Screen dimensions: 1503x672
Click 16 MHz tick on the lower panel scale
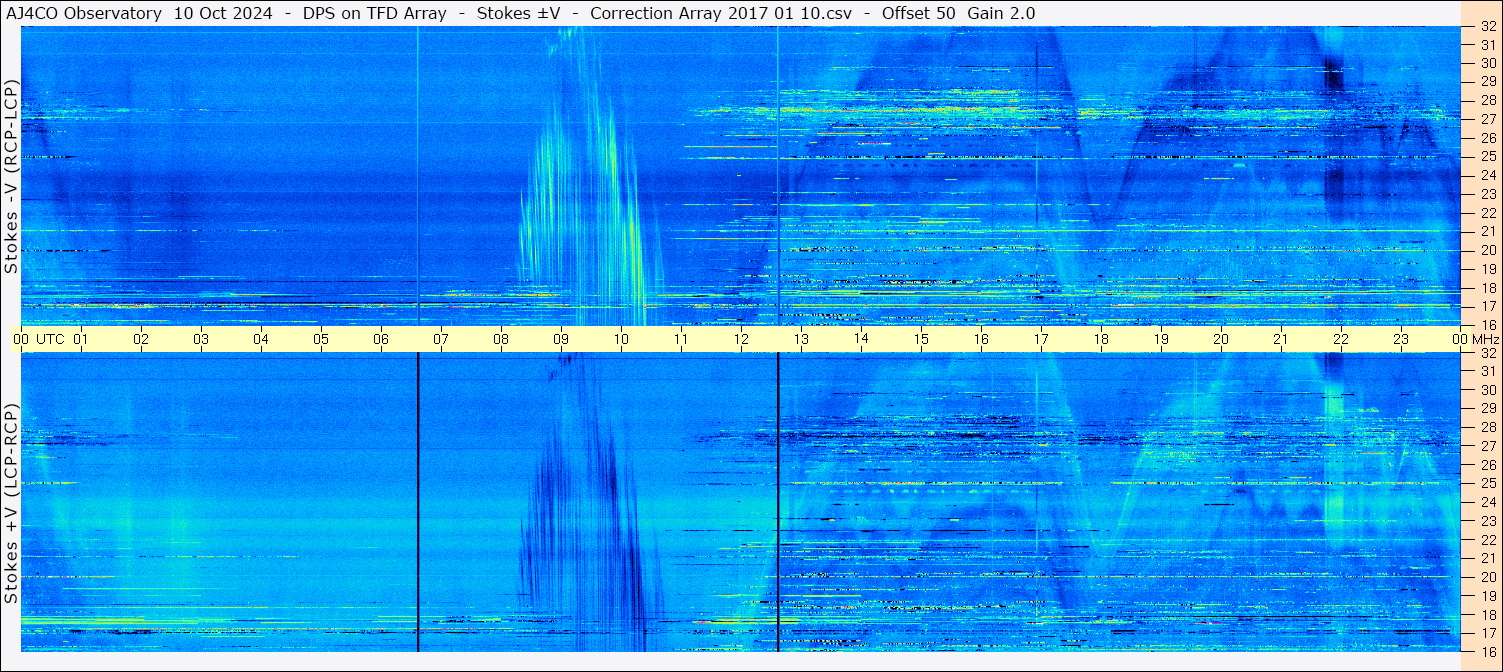pyautogui.click(x=1487, y=651)
